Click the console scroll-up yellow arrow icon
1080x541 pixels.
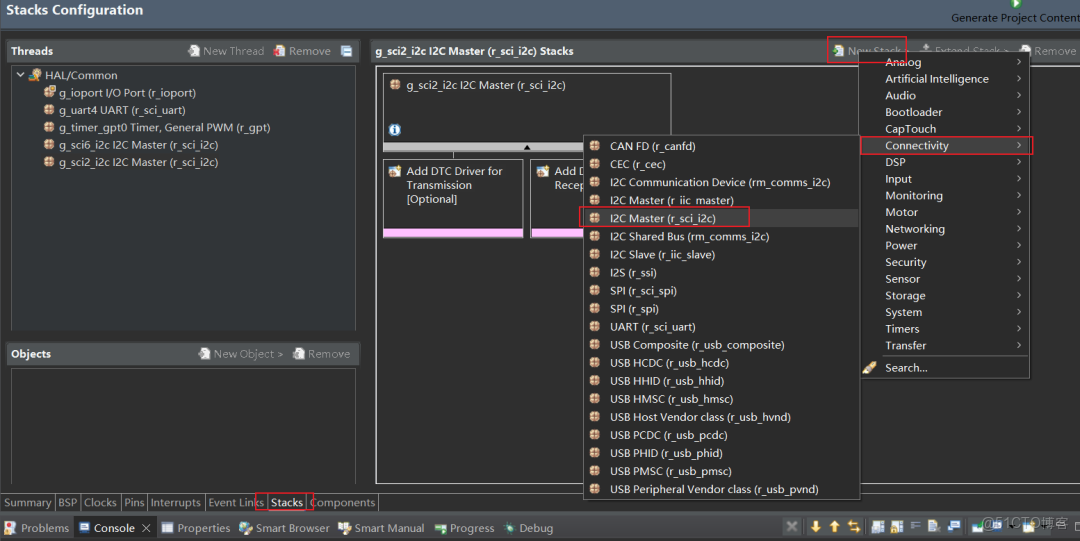click(x=835, y=527)
